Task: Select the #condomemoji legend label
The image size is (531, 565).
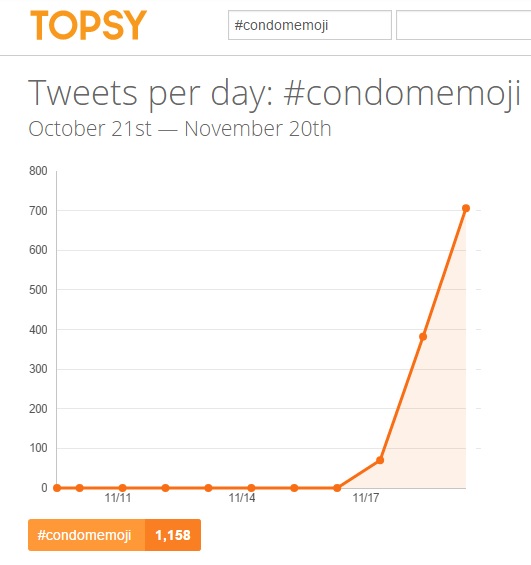Action: [86, 535]
